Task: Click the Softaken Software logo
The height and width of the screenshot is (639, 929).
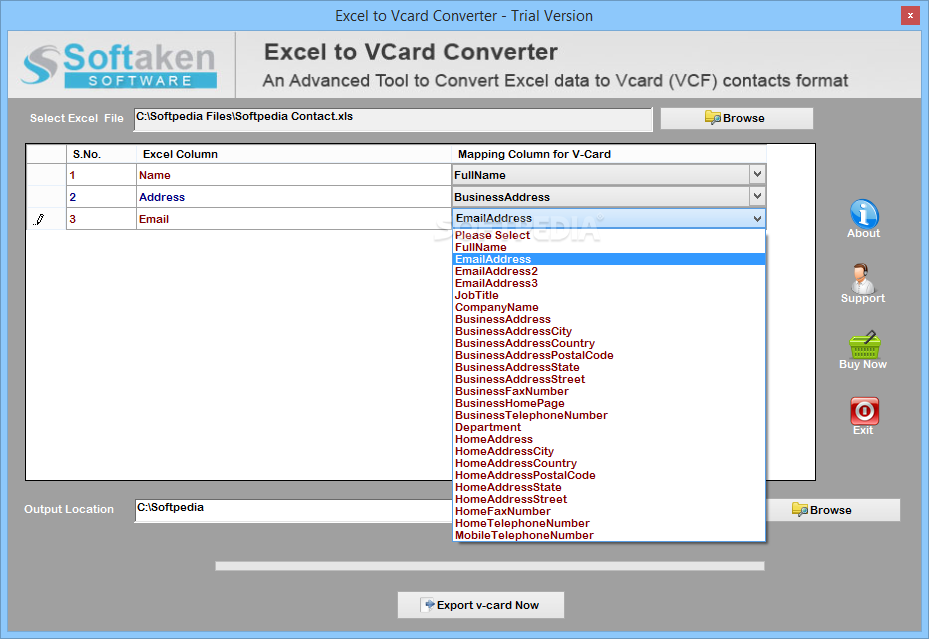Action: 119,65
